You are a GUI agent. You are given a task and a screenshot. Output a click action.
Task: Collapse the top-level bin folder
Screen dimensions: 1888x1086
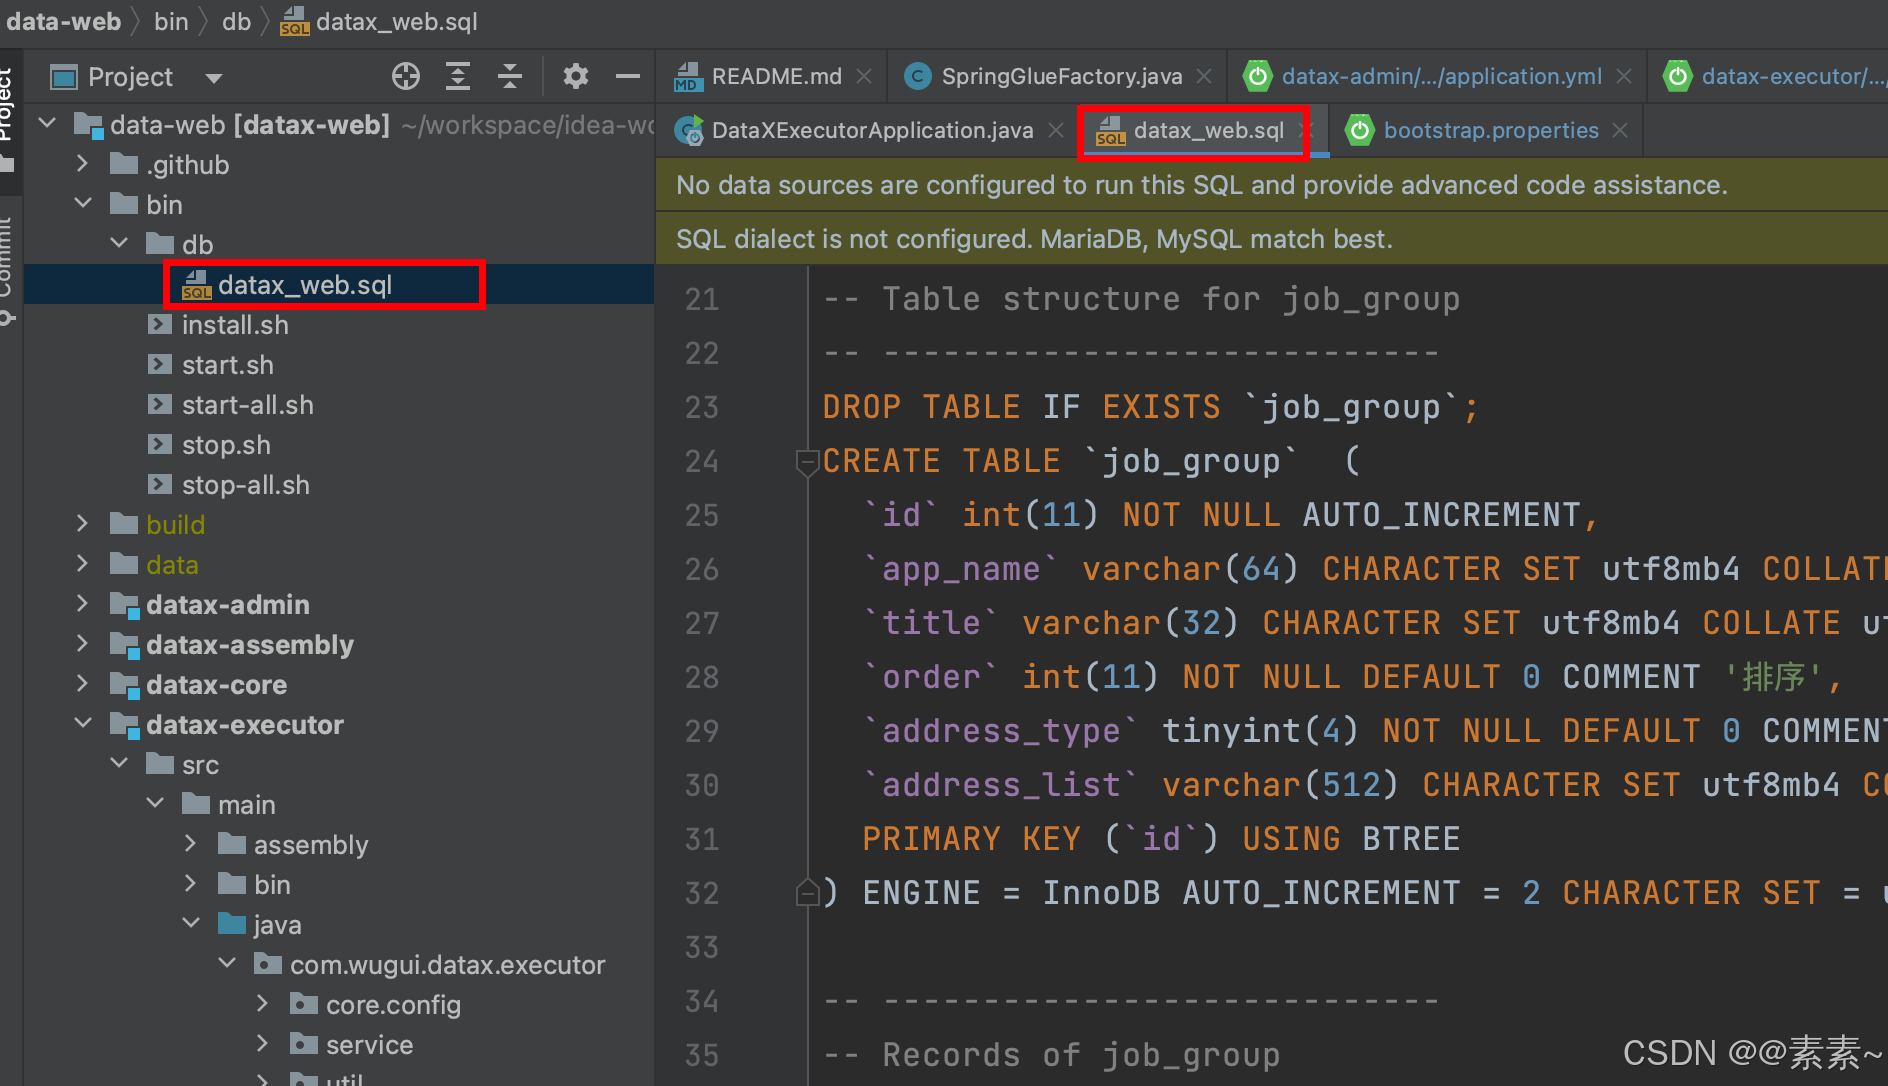tap(82, 204)
